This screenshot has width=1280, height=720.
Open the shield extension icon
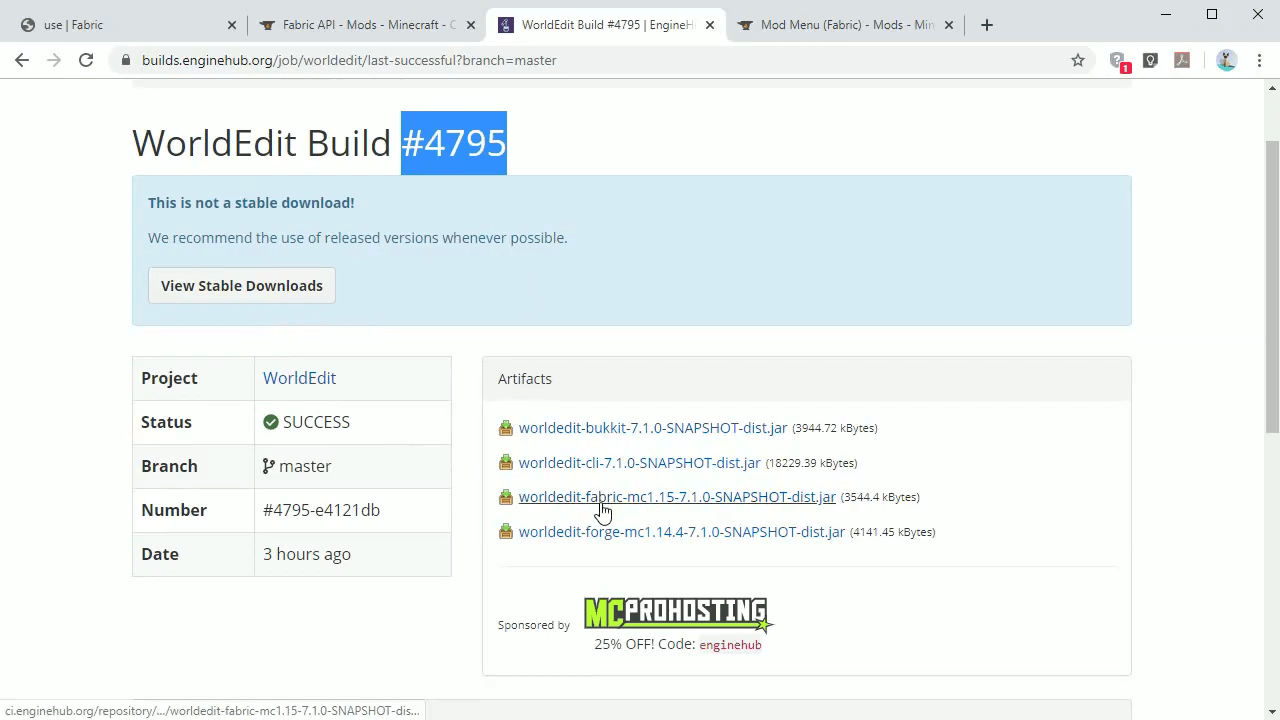point(1150,60)
